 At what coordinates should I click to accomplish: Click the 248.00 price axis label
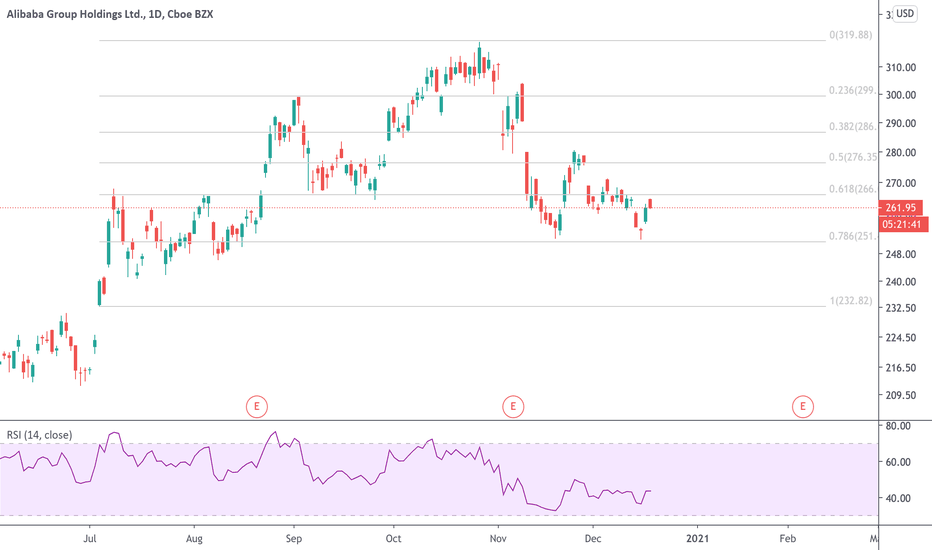(900, 254)
